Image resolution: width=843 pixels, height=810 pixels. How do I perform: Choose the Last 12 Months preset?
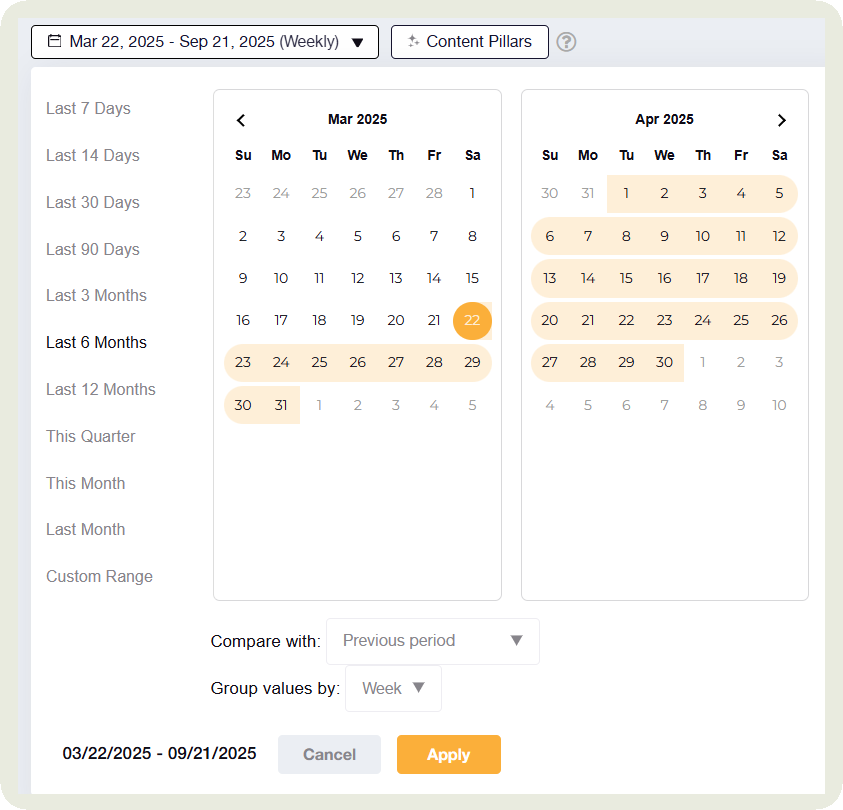[100, 389]
